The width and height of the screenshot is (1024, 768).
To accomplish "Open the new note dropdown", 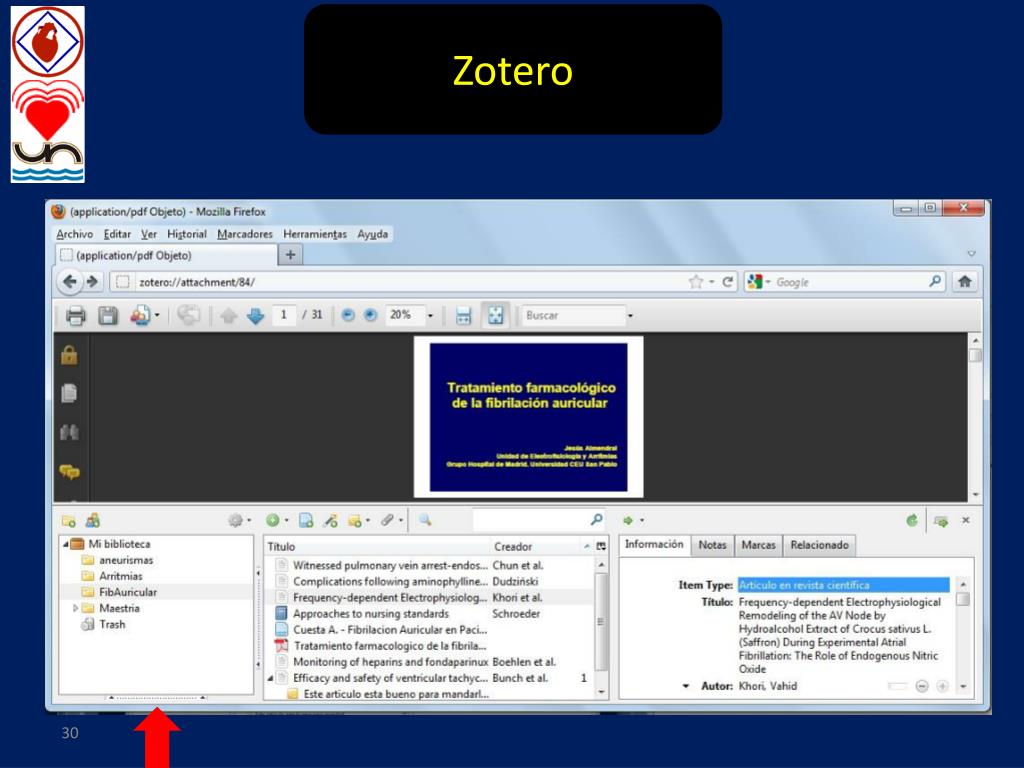I will [359, 520].
